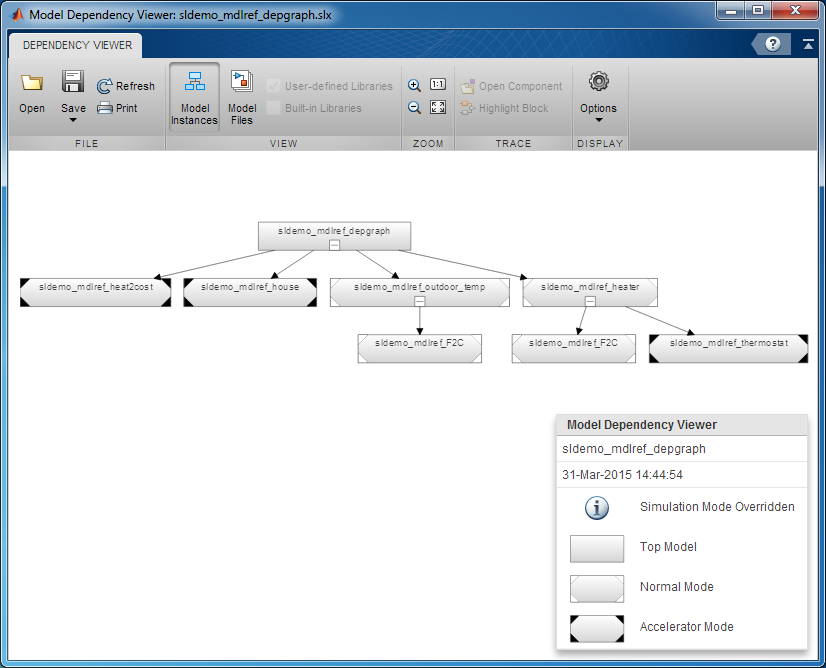The width and height of the screenshot is (826, 668).
Task: Click the Normal Mode legend swatch
Action: tap(597, 588)
